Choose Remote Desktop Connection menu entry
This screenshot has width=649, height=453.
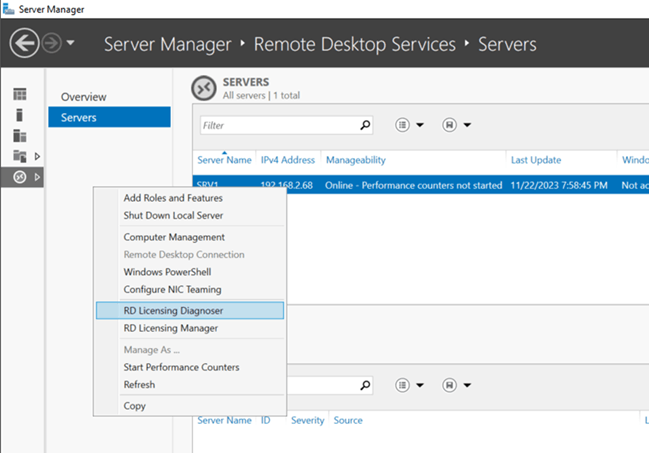184,255
